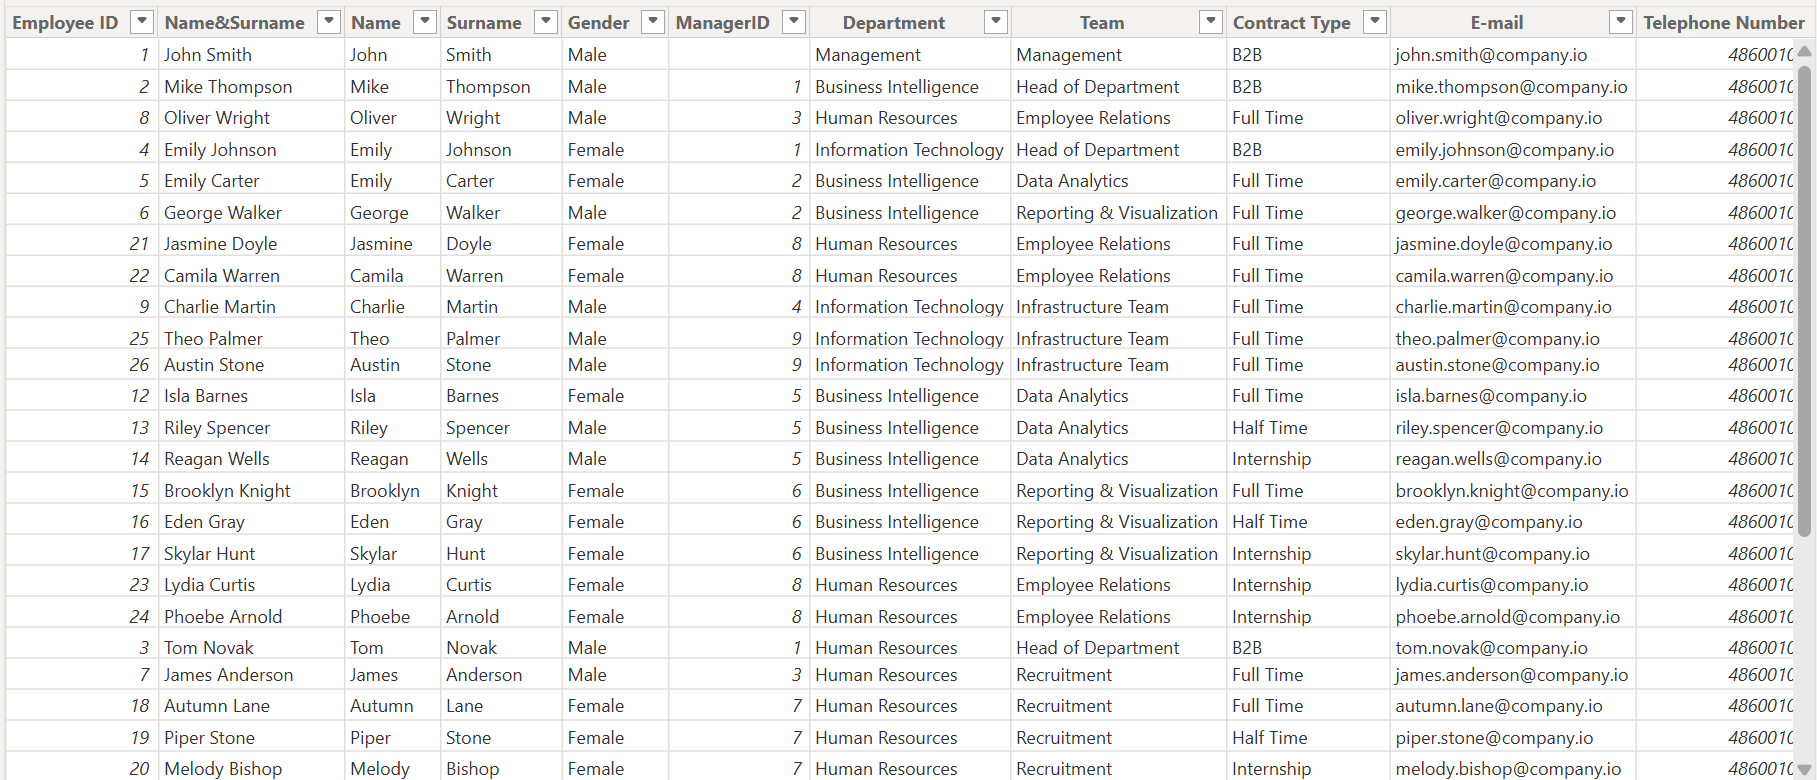Select the Telephone Number column header

point(1723,22)
